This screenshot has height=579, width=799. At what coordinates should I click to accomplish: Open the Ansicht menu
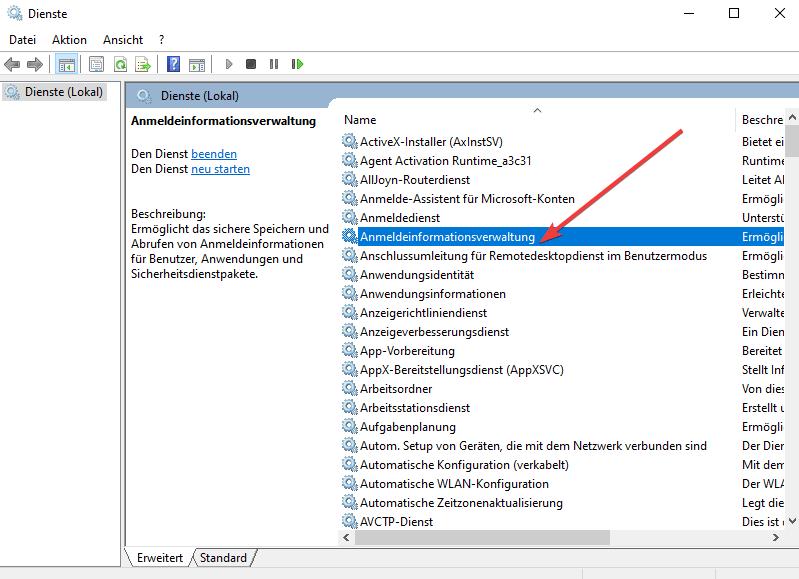pos(123,40)
